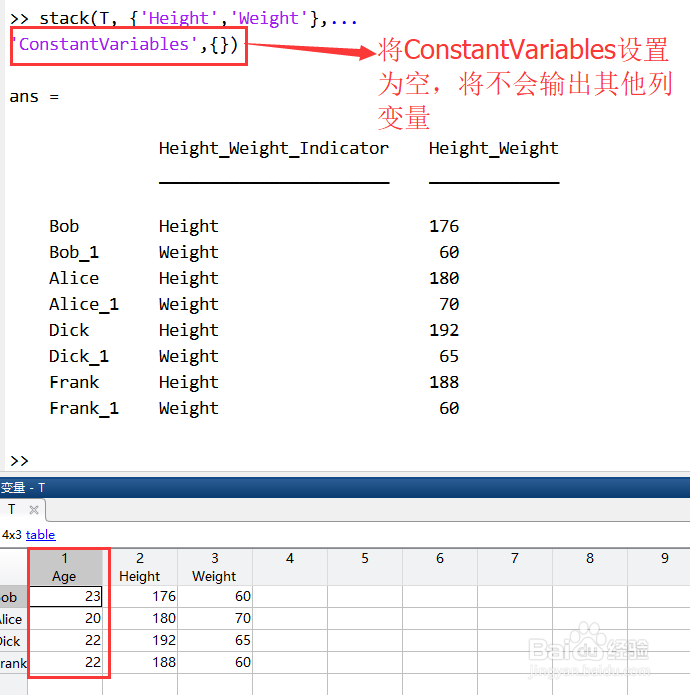Close the T variable tab
Viewport: 690px width, 695px height.
click(34, 510)
